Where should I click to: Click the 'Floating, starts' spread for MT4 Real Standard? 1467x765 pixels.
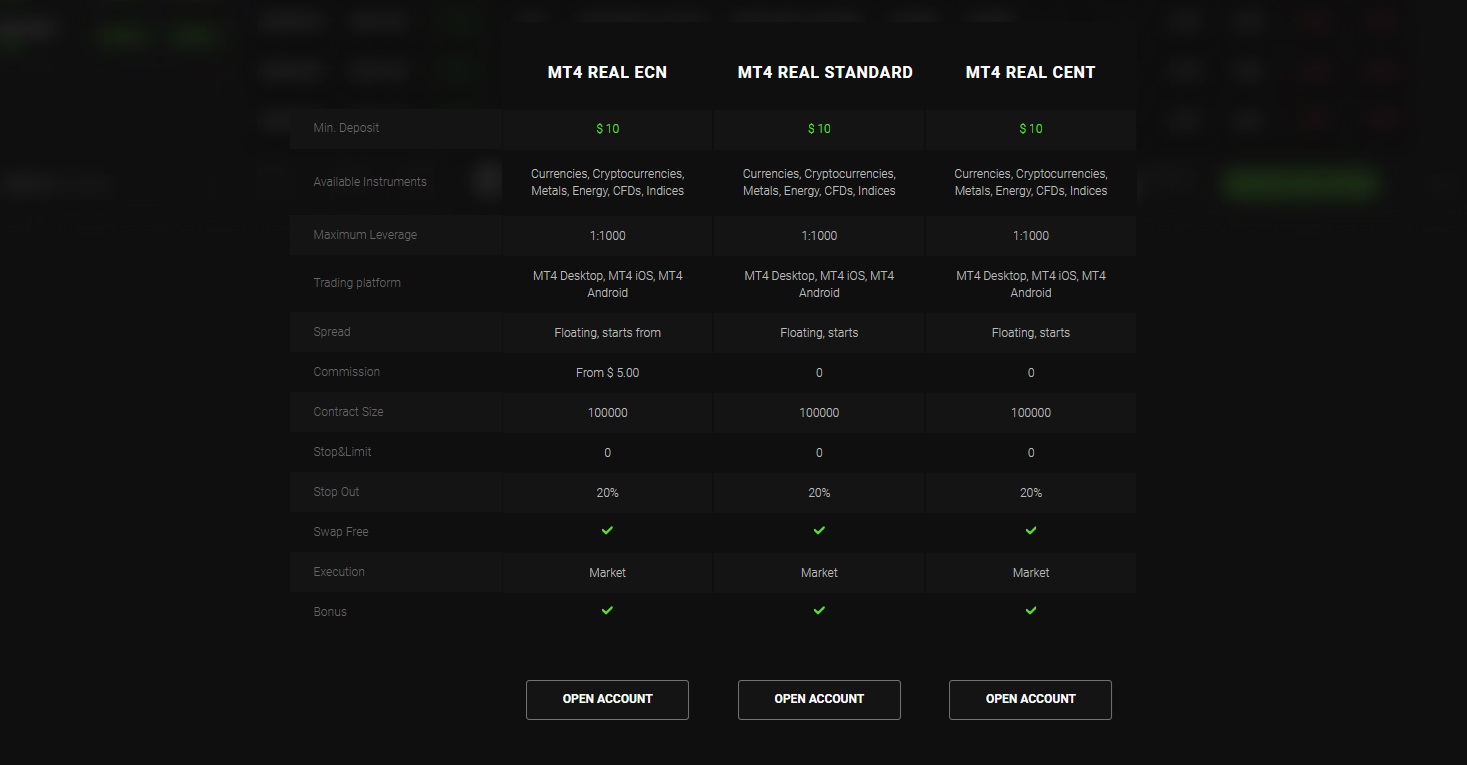click(819, 333)
